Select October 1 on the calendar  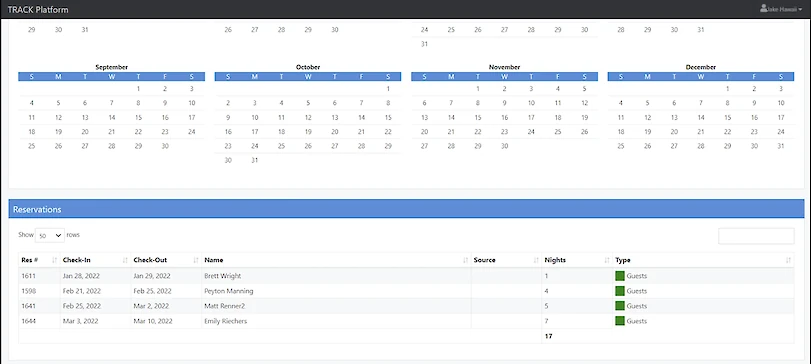(x=388, y=88)
